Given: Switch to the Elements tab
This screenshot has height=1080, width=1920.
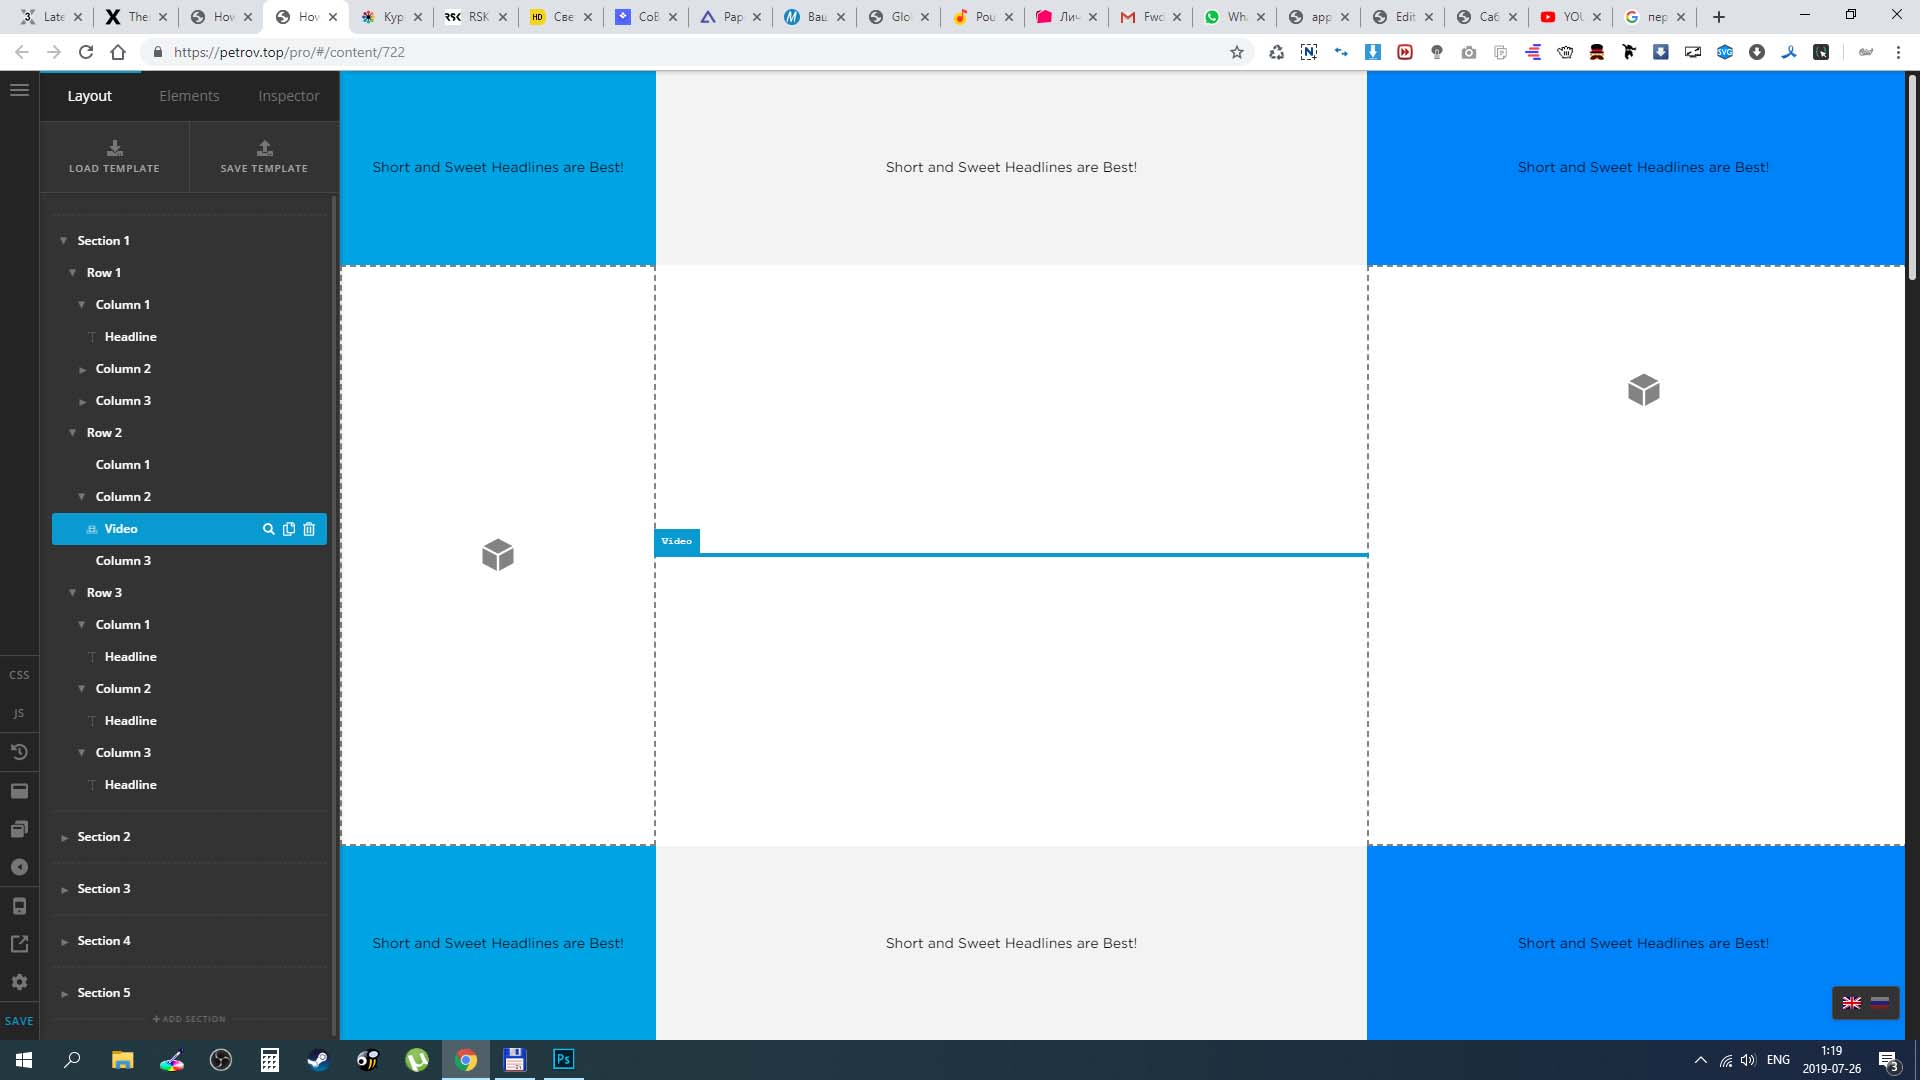Looking at the screenshot, I should click(189, 96).
